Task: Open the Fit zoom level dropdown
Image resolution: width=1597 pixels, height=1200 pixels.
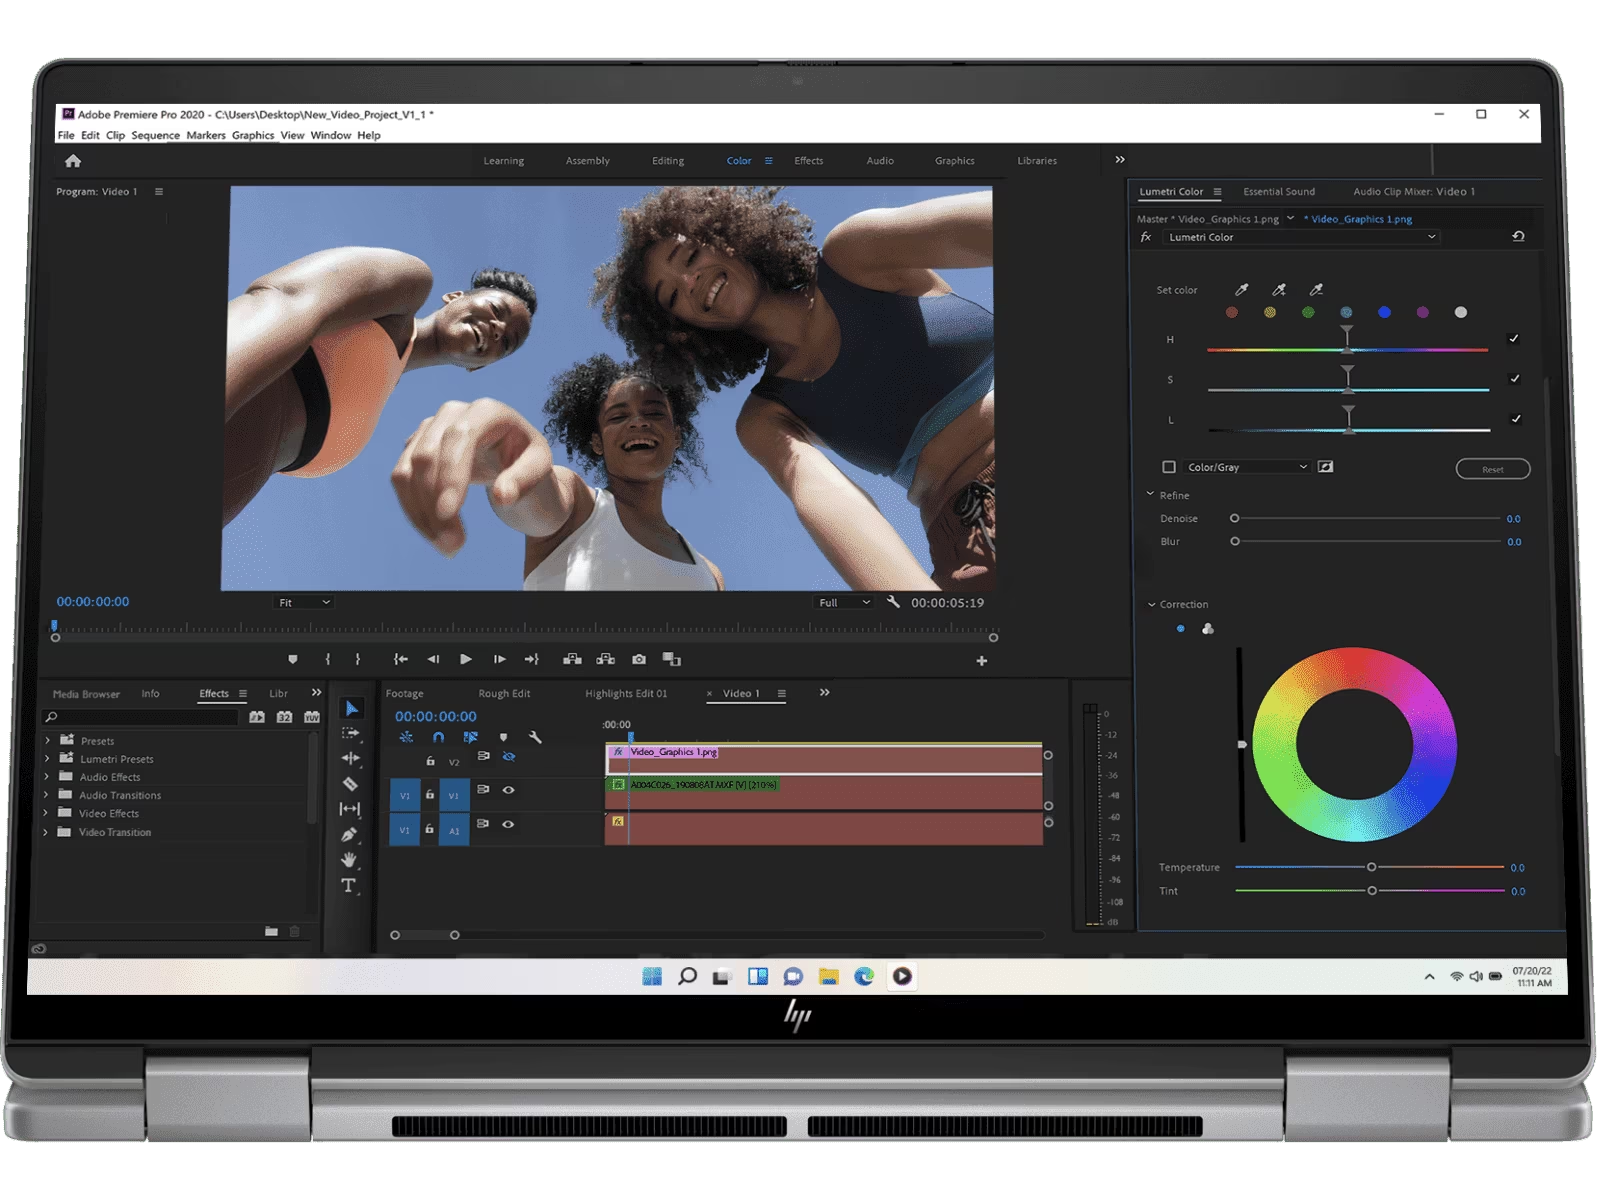Action: pyautogui.click(x=303, y=602)
